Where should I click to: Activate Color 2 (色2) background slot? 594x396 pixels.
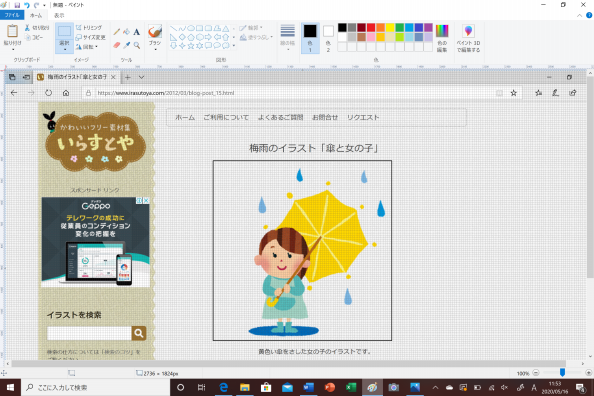point(328,38)
